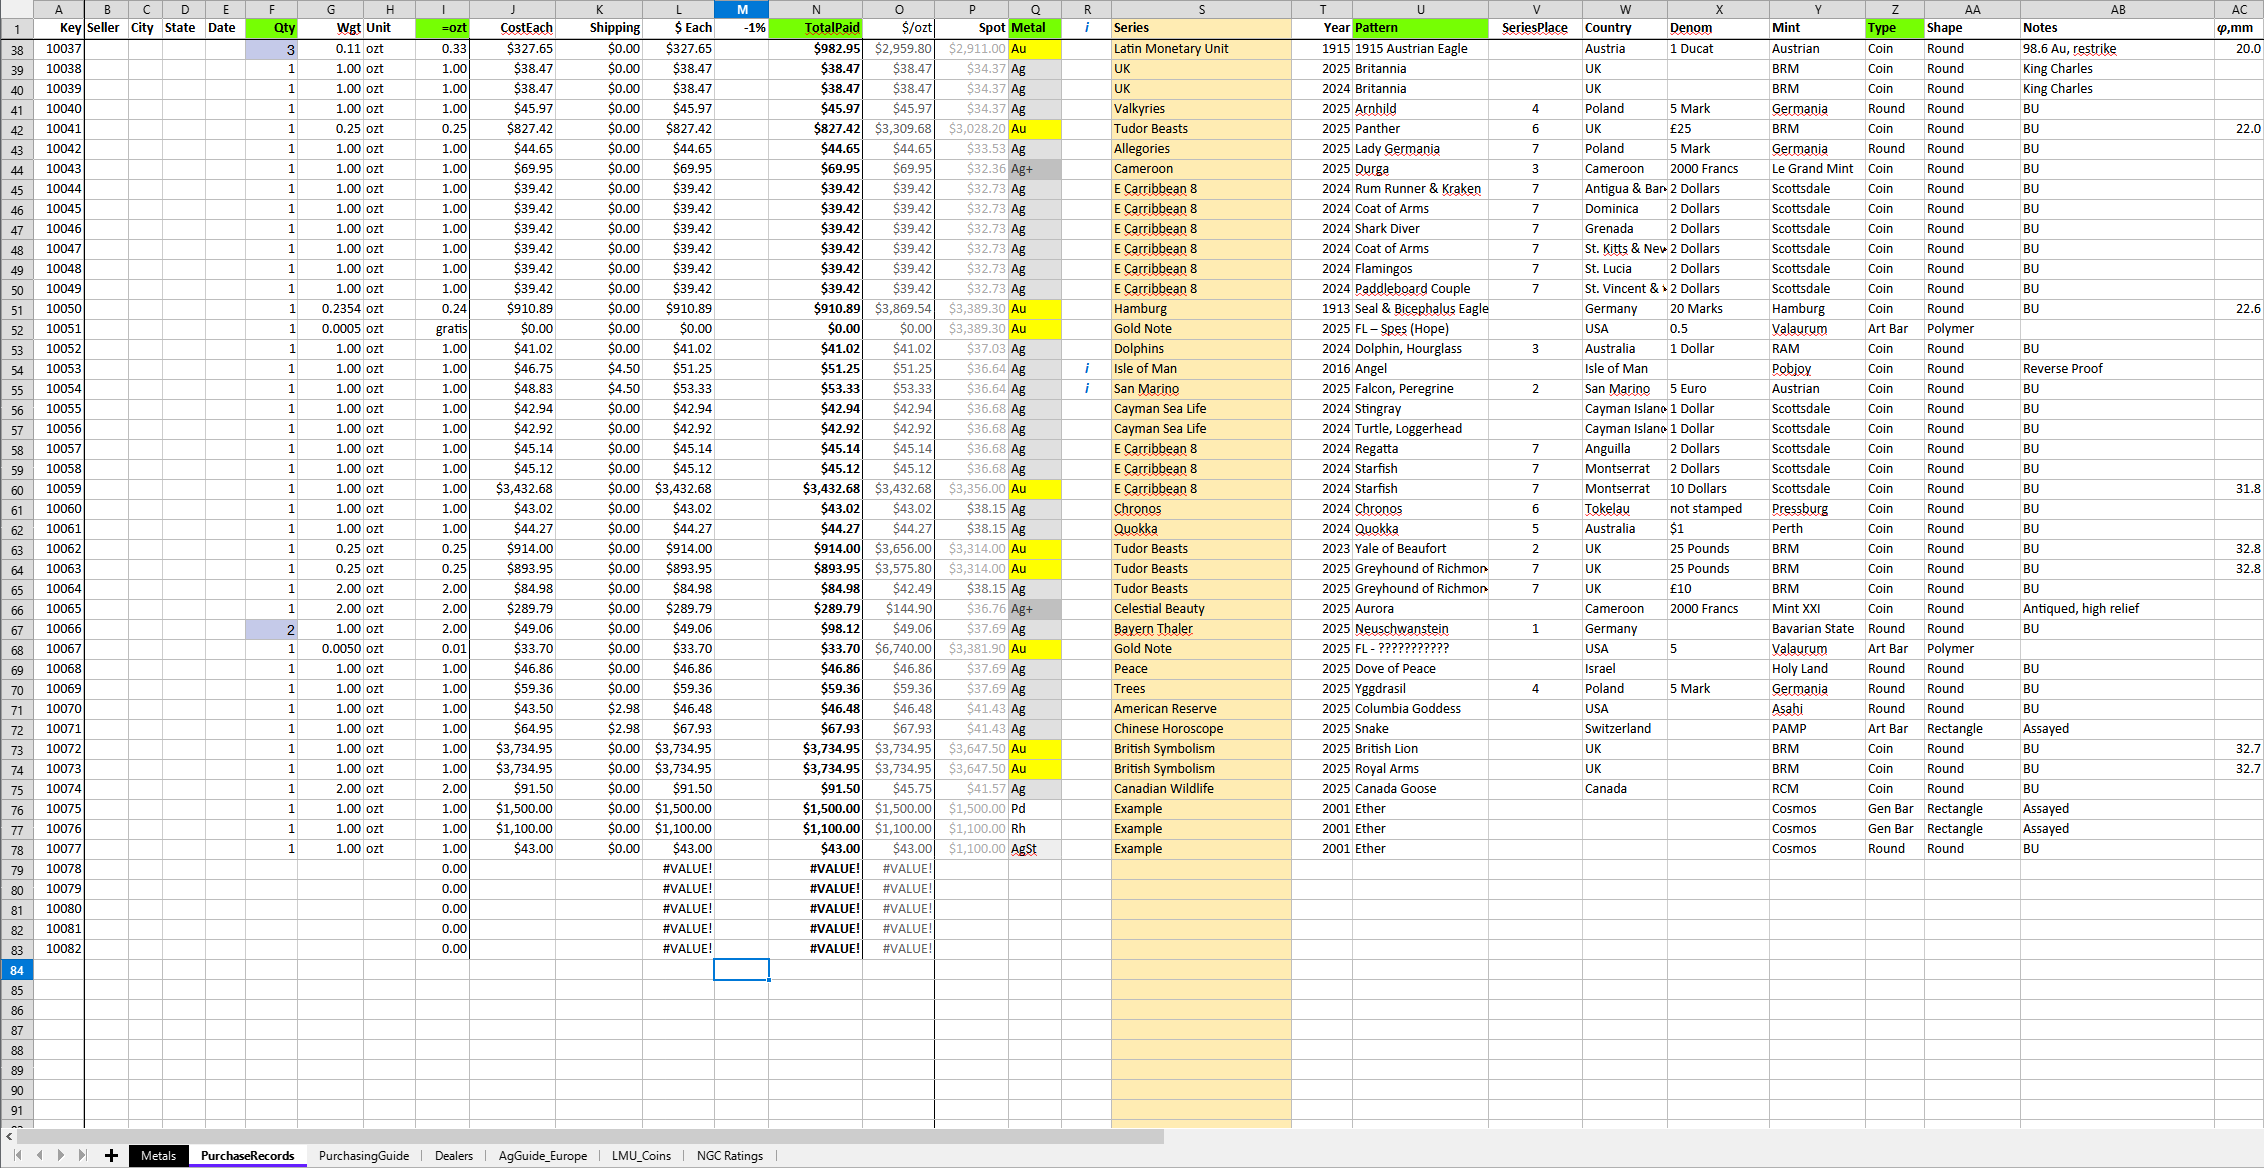Image resolution: width=2264 pixels, height=1168 pixels.
Task: Open the Metals sheet tab
Action: coord(158,1156)
